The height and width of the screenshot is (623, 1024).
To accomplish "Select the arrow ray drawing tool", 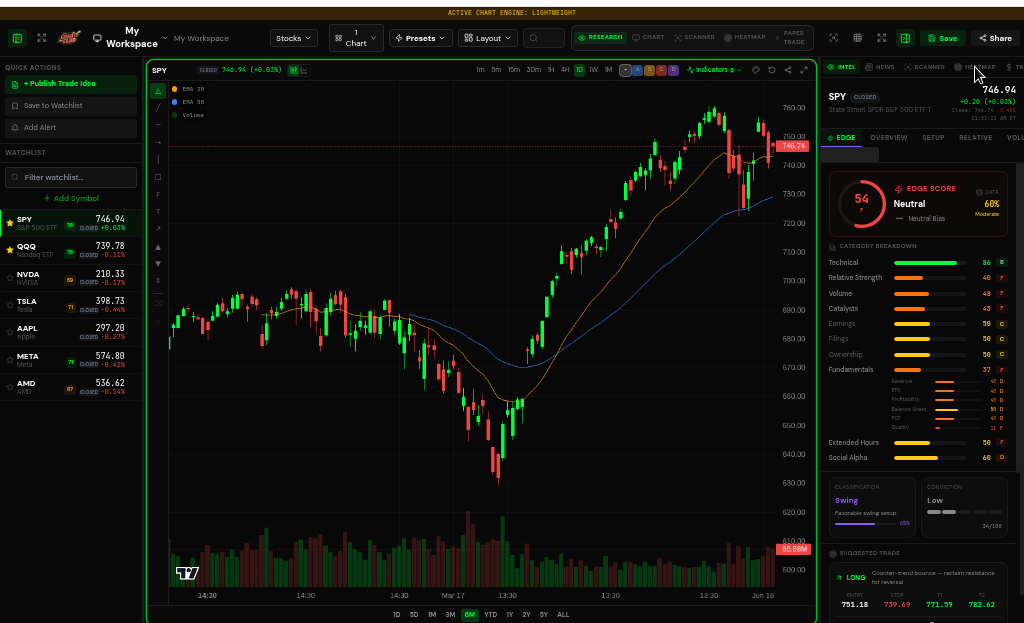I will coord(157,142).
